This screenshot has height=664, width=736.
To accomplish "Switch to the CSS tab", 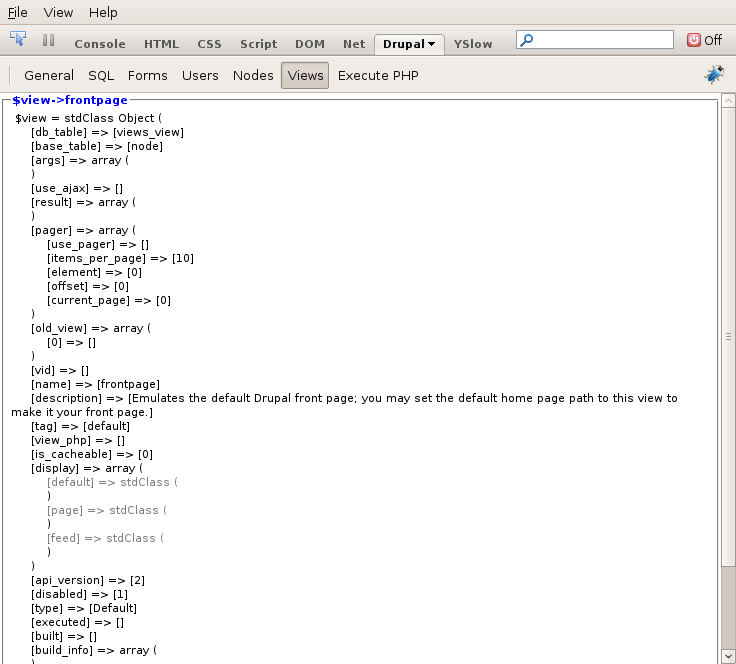I will pos(209,44).
